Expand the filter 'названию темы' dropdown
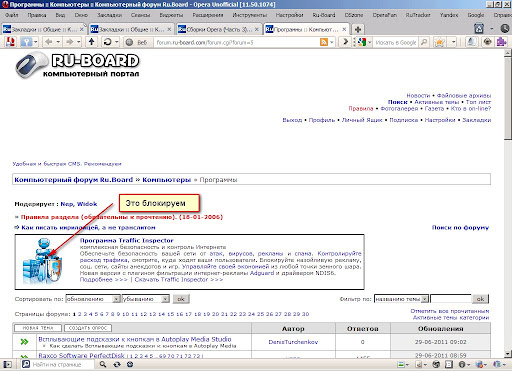The height and width of the screenshot is (371, 512). click(401, 299)
